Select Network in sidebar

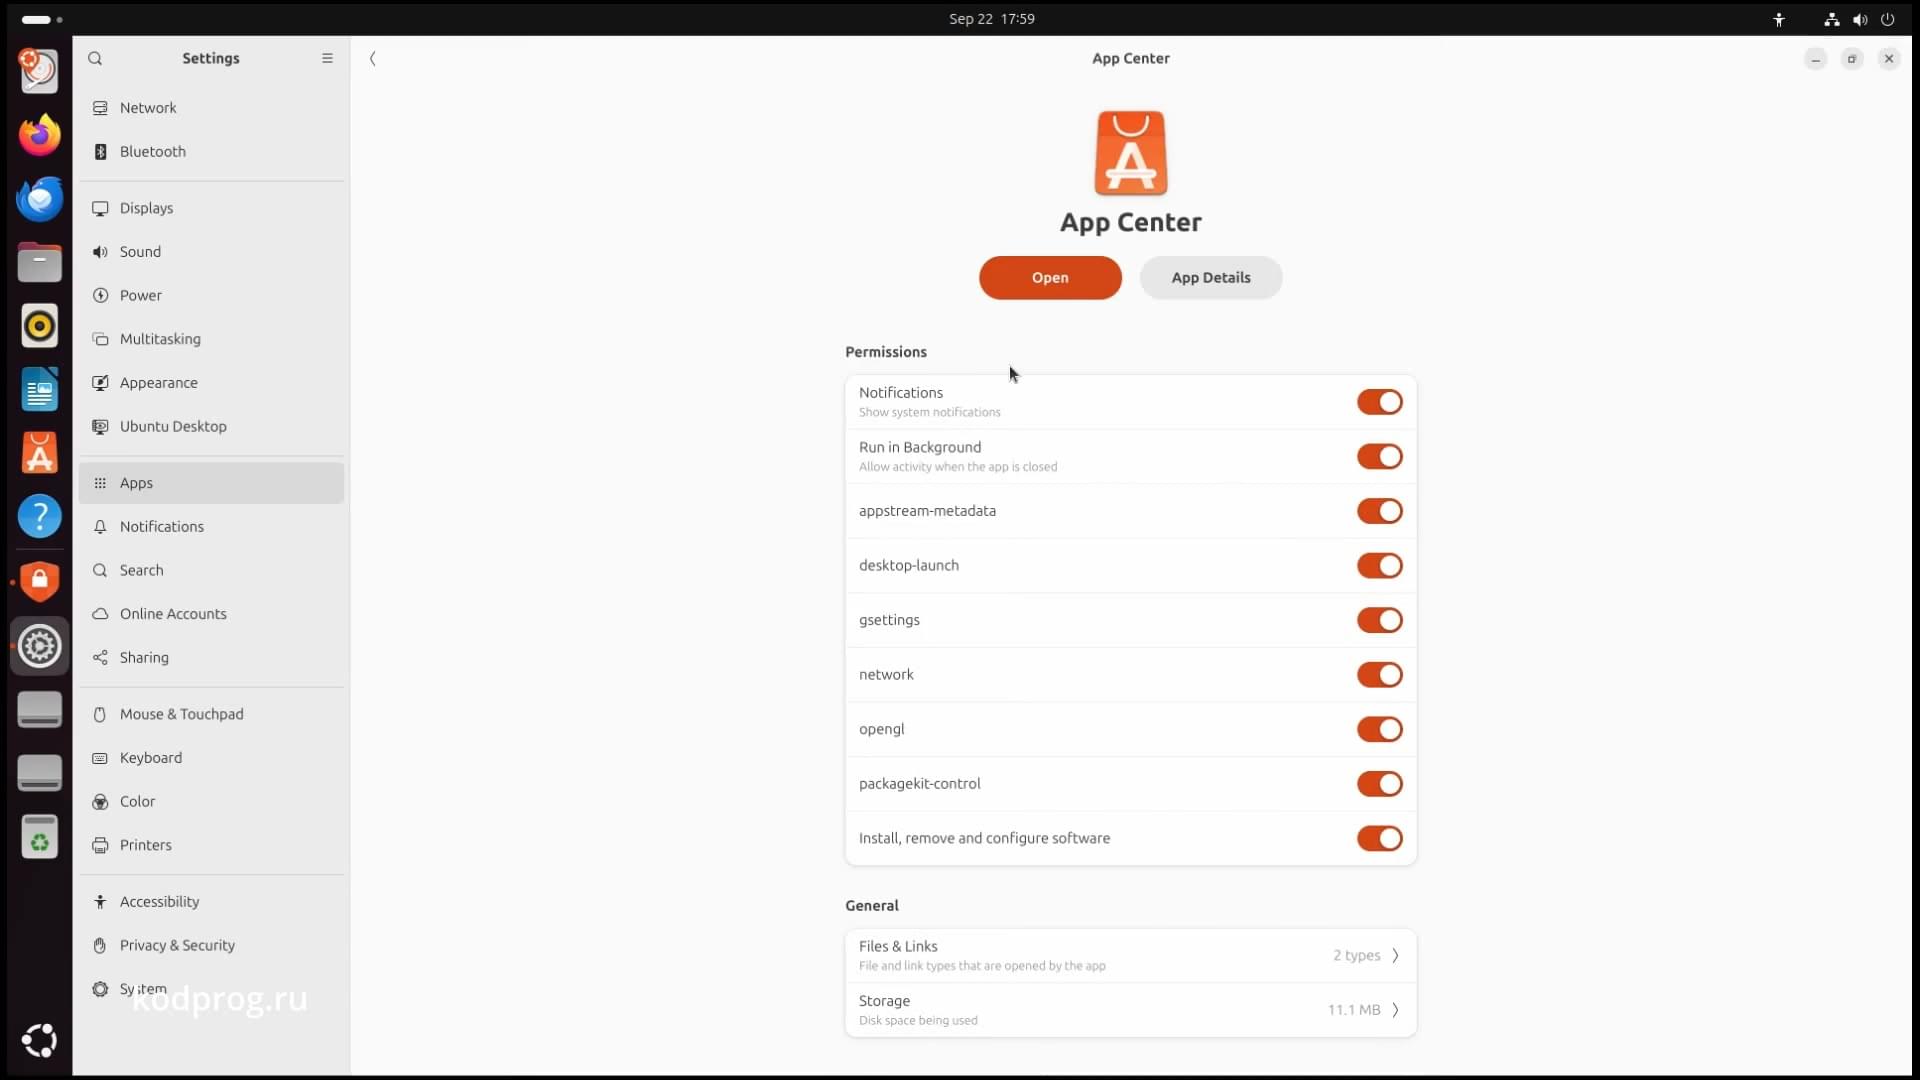click(x=211, y=108)
